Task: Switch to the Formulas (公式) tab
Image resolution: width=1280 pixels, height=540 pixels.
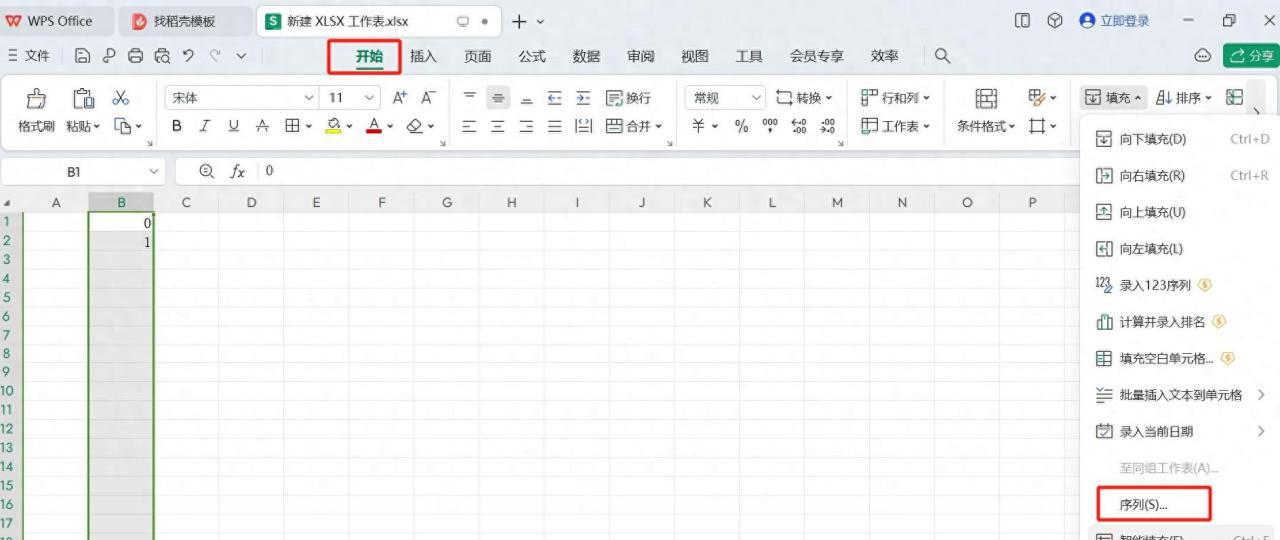Action: click(532, 57)
